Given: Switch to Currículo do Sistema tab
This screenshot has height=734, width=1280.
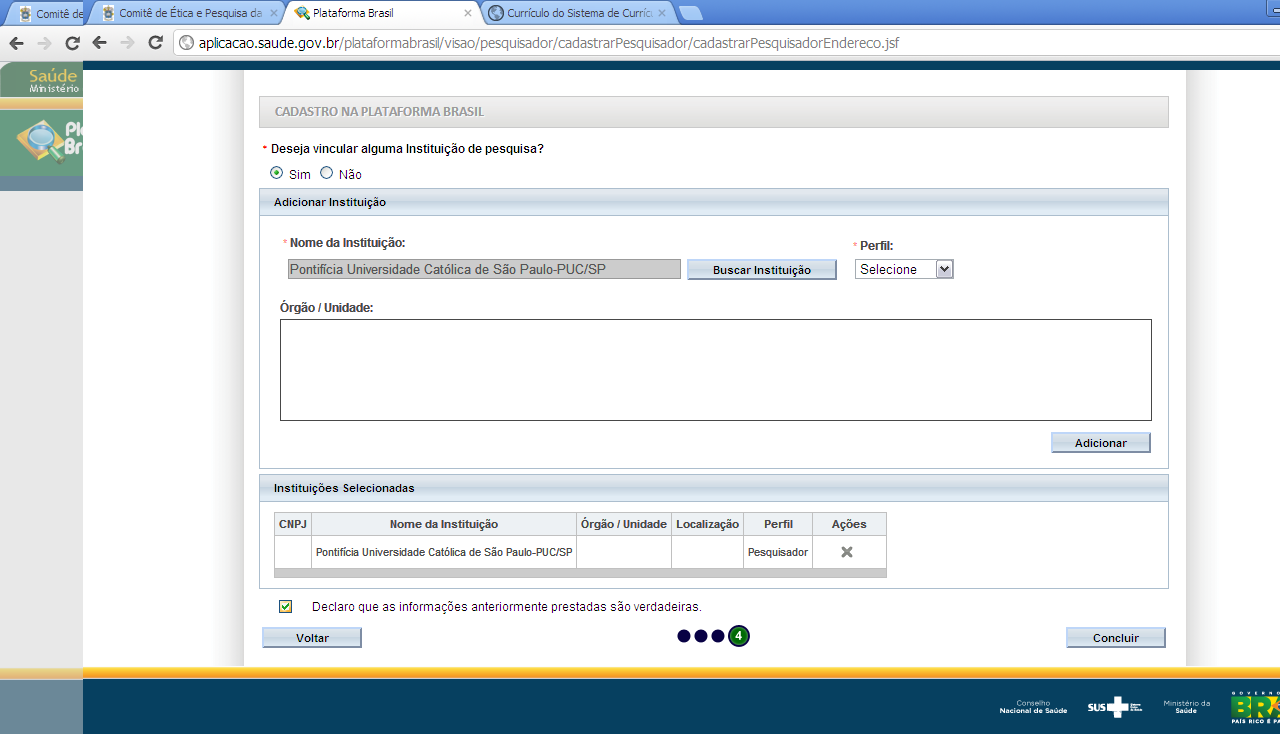Looking at the screenshot, I should click(577, 14).
